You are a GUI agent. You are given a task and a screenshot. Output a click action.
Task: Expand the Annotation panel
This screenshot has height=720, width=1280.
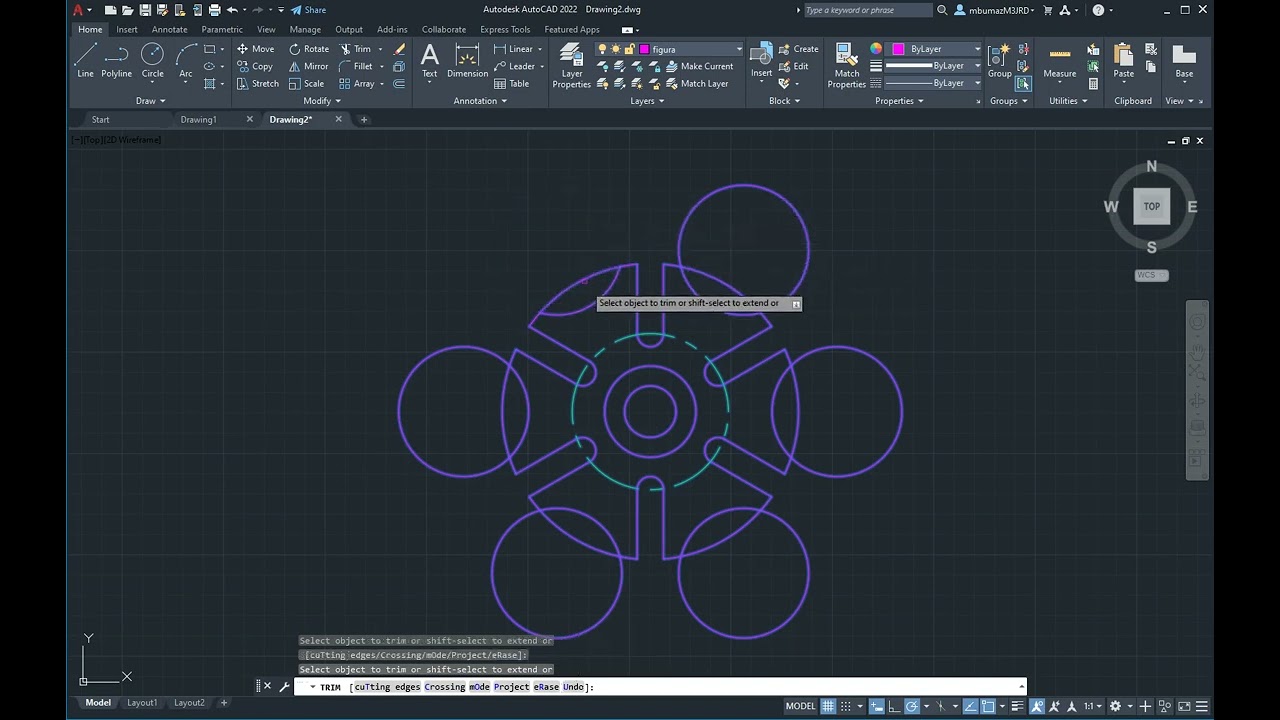pos(481,101)
